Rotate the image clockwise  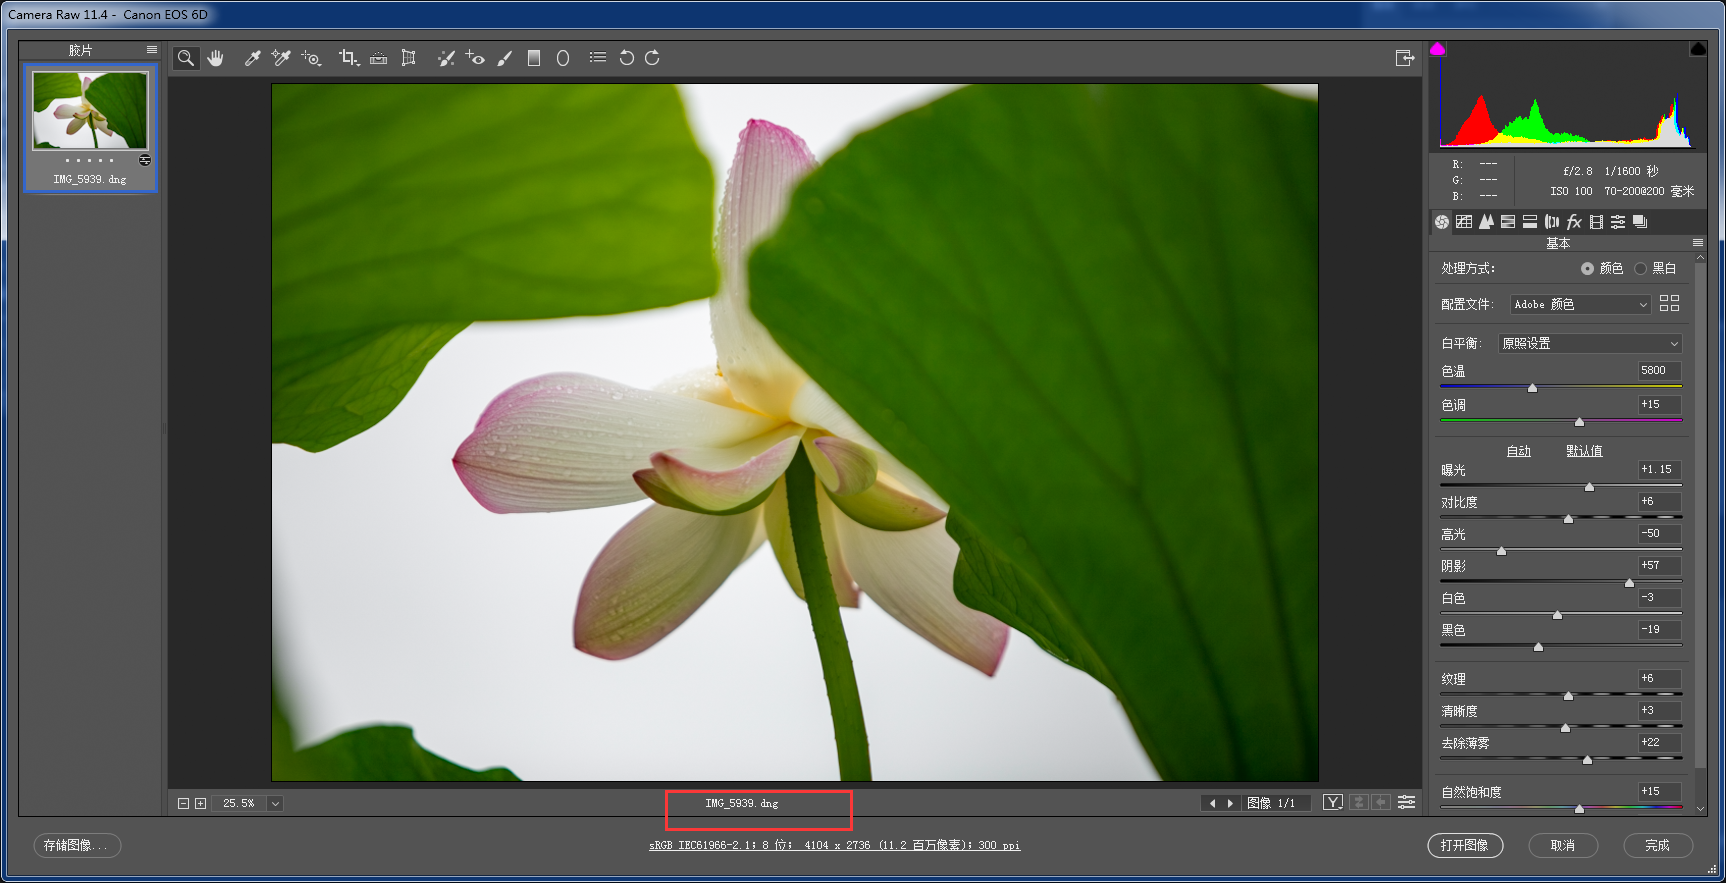pyautogui.click(x=652, y=58)
